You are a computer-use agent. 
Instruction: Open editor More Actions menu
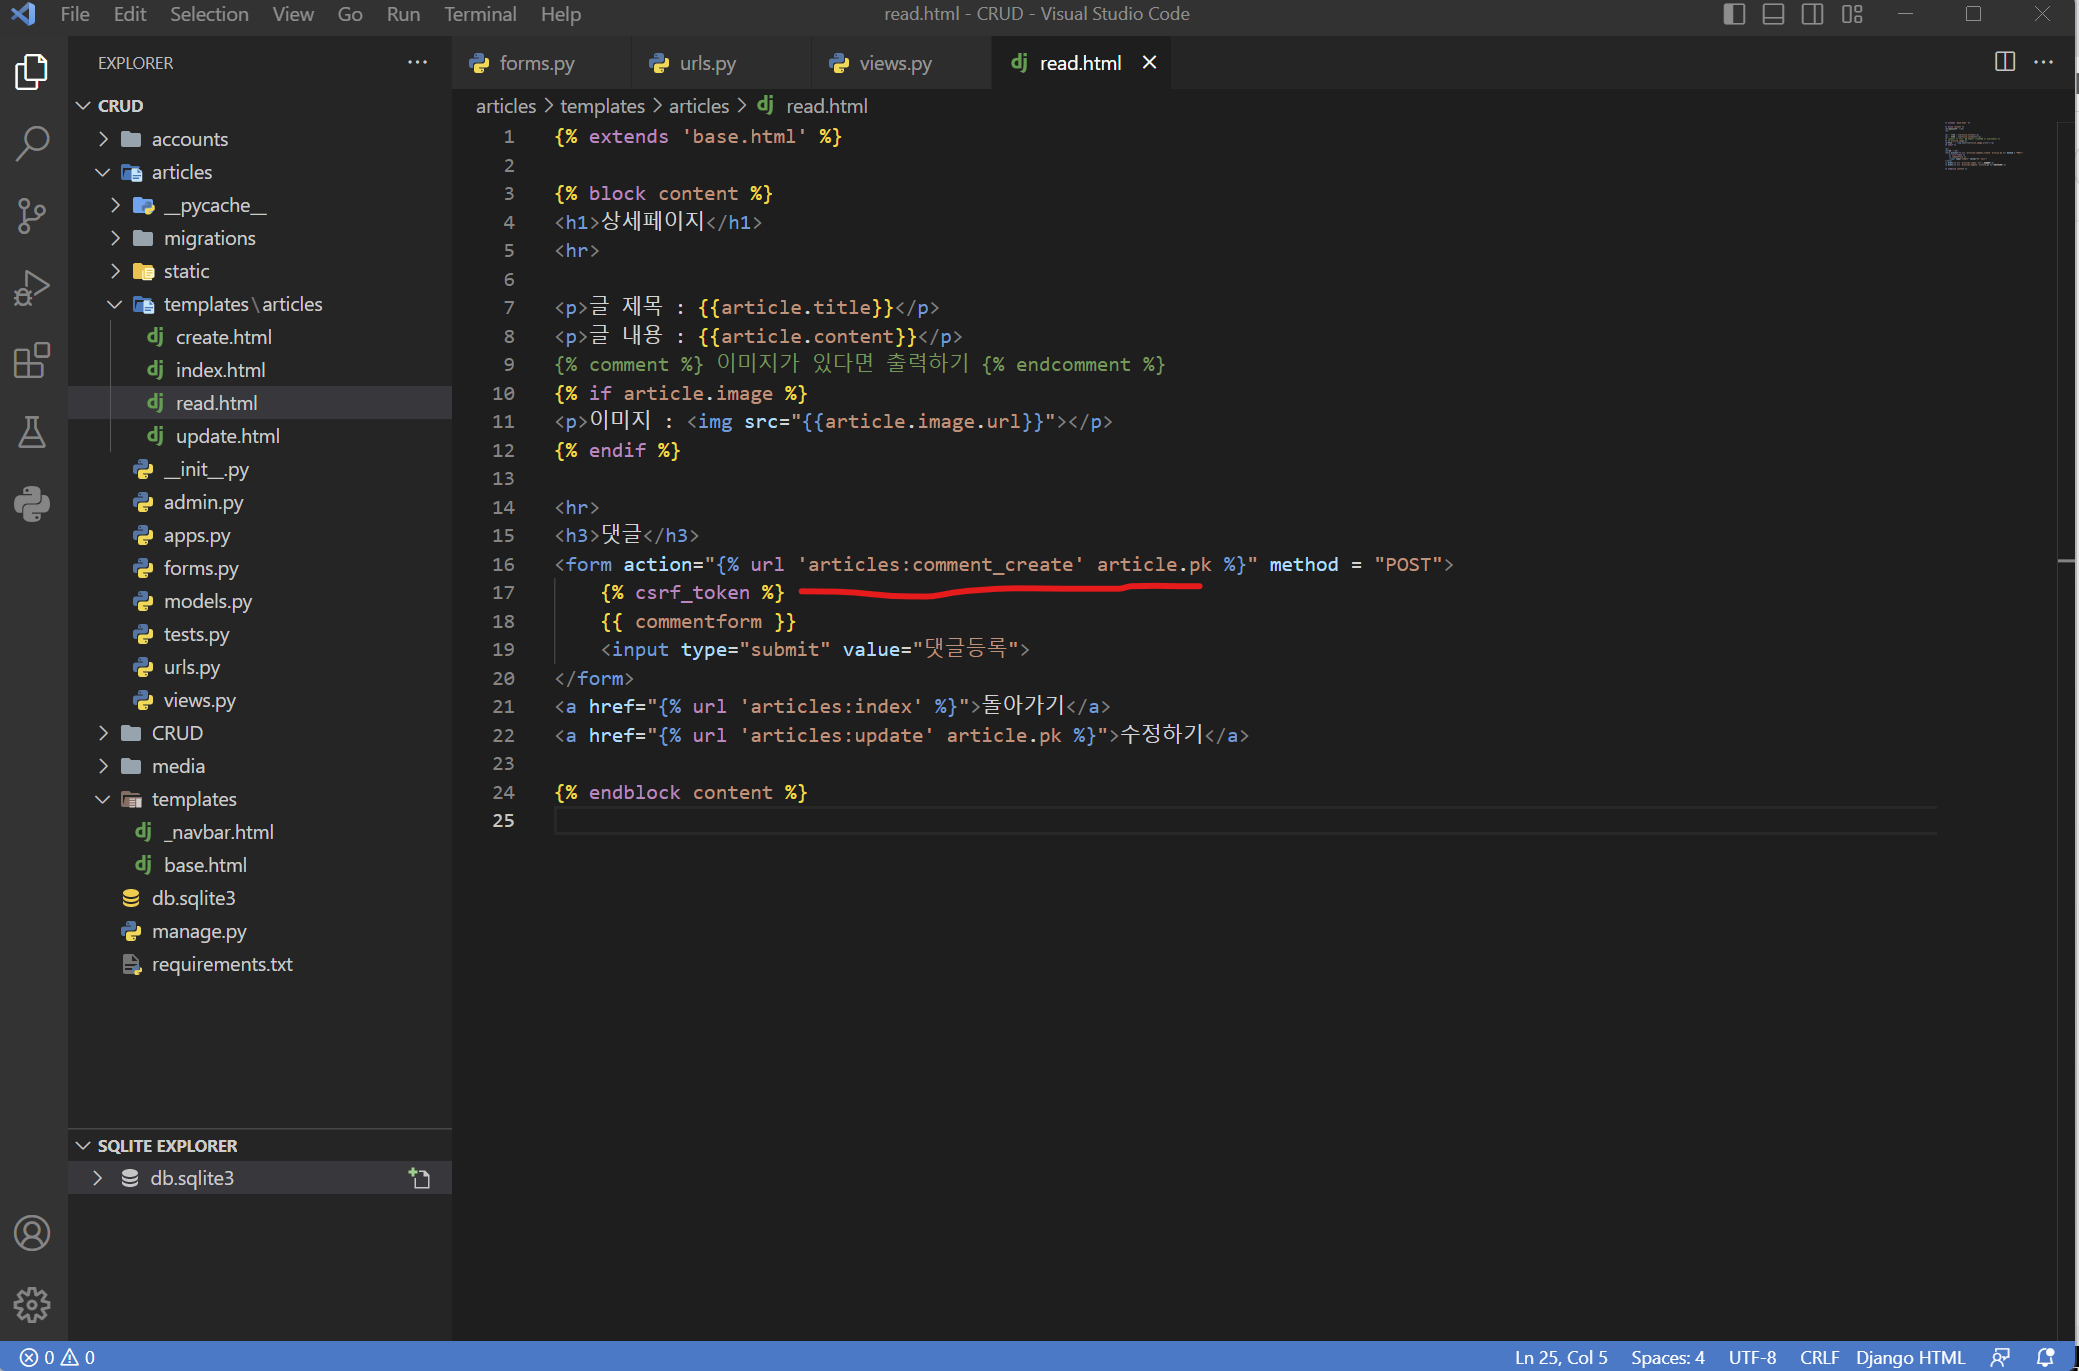2044,62
